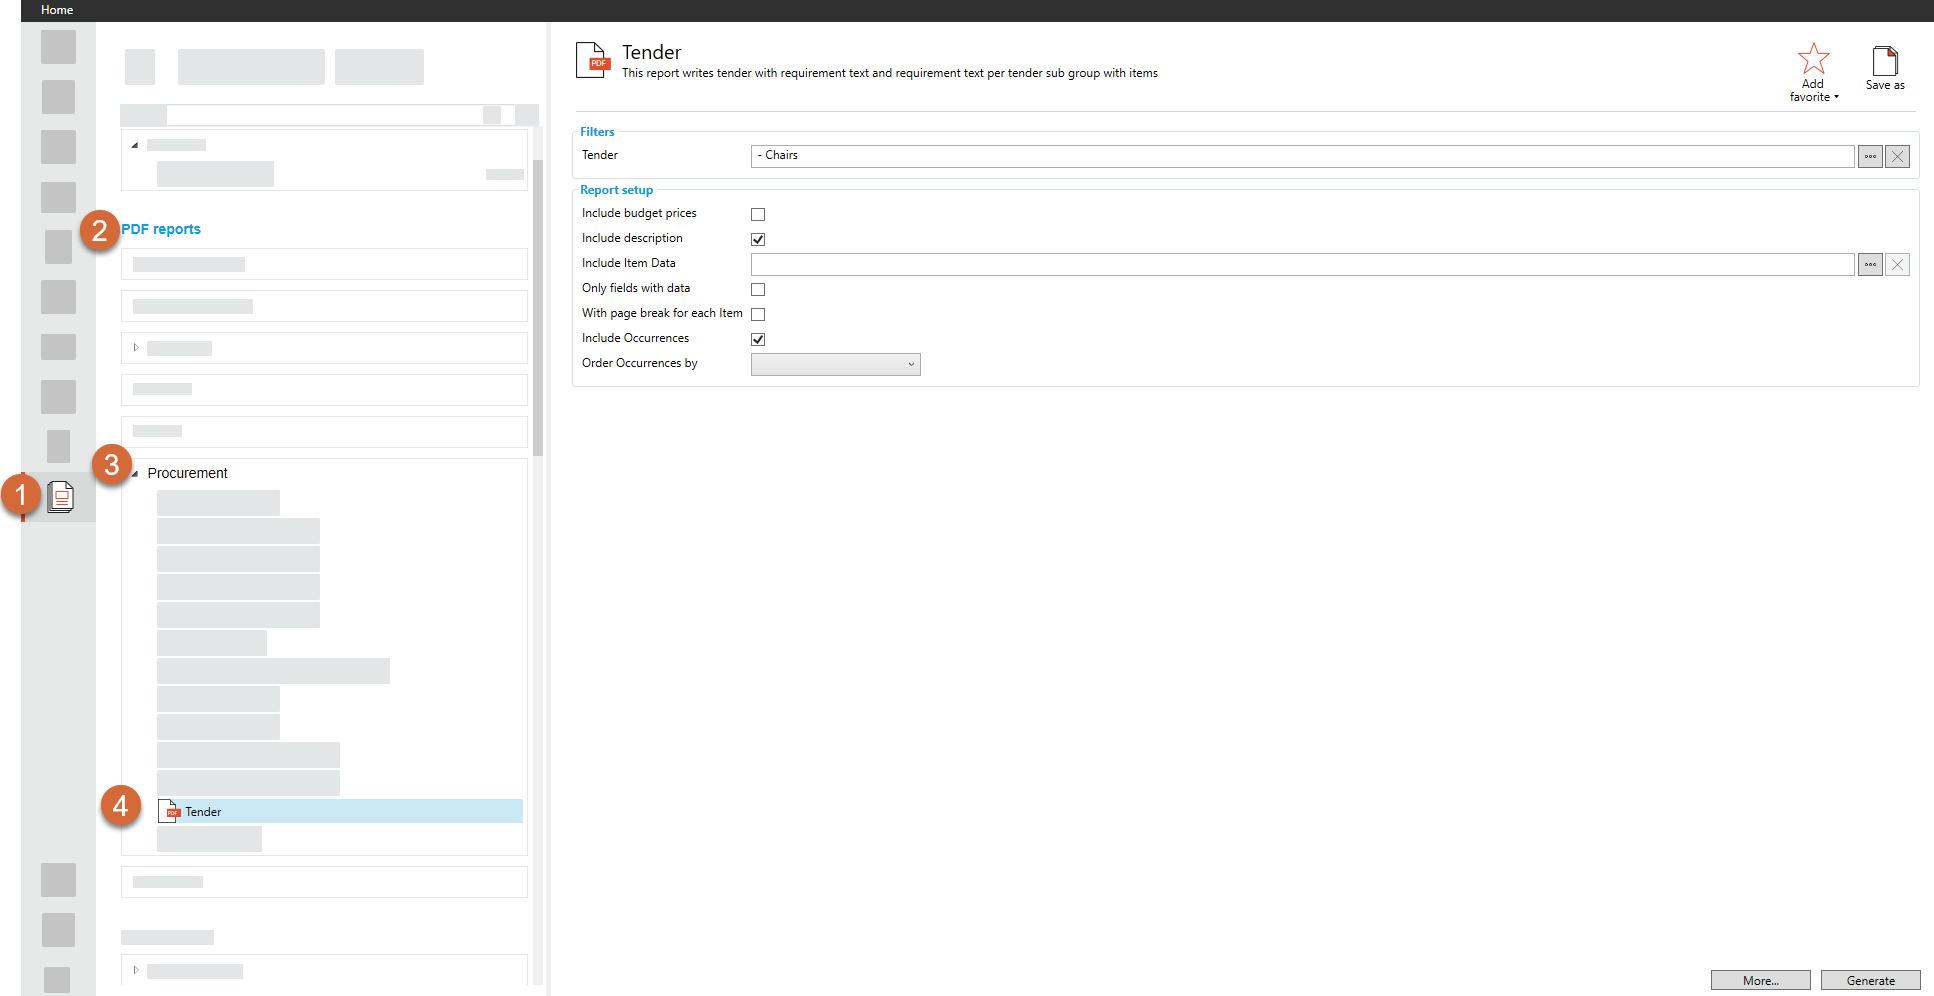The image size is (1934, 996).
Task: Open Include Item Data ellipsis browse button
Action: [x=1869, y=264]
